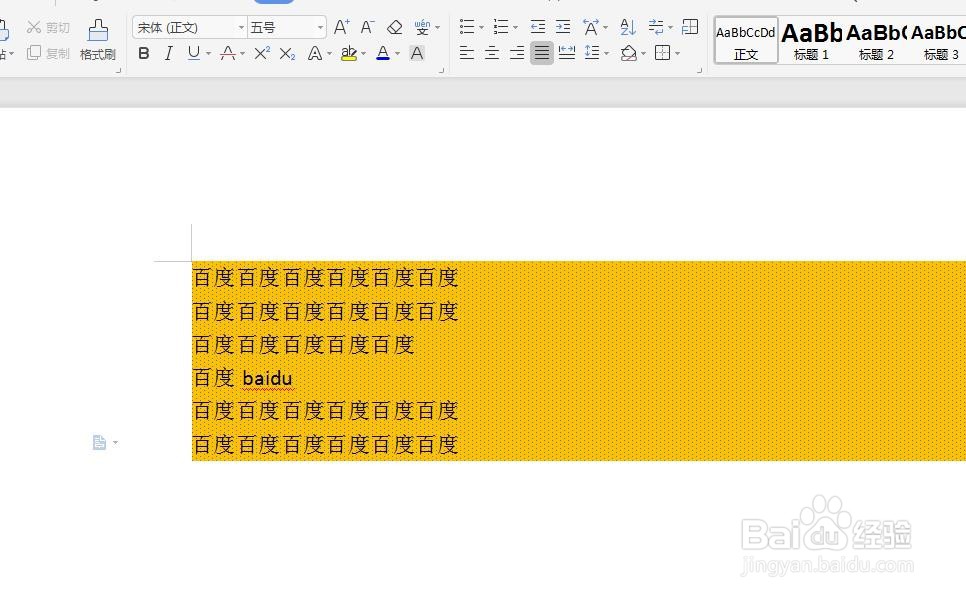
Task: Open font dialog launcher corner arrow
Action: pyautogui.click(x=442, y=71)
